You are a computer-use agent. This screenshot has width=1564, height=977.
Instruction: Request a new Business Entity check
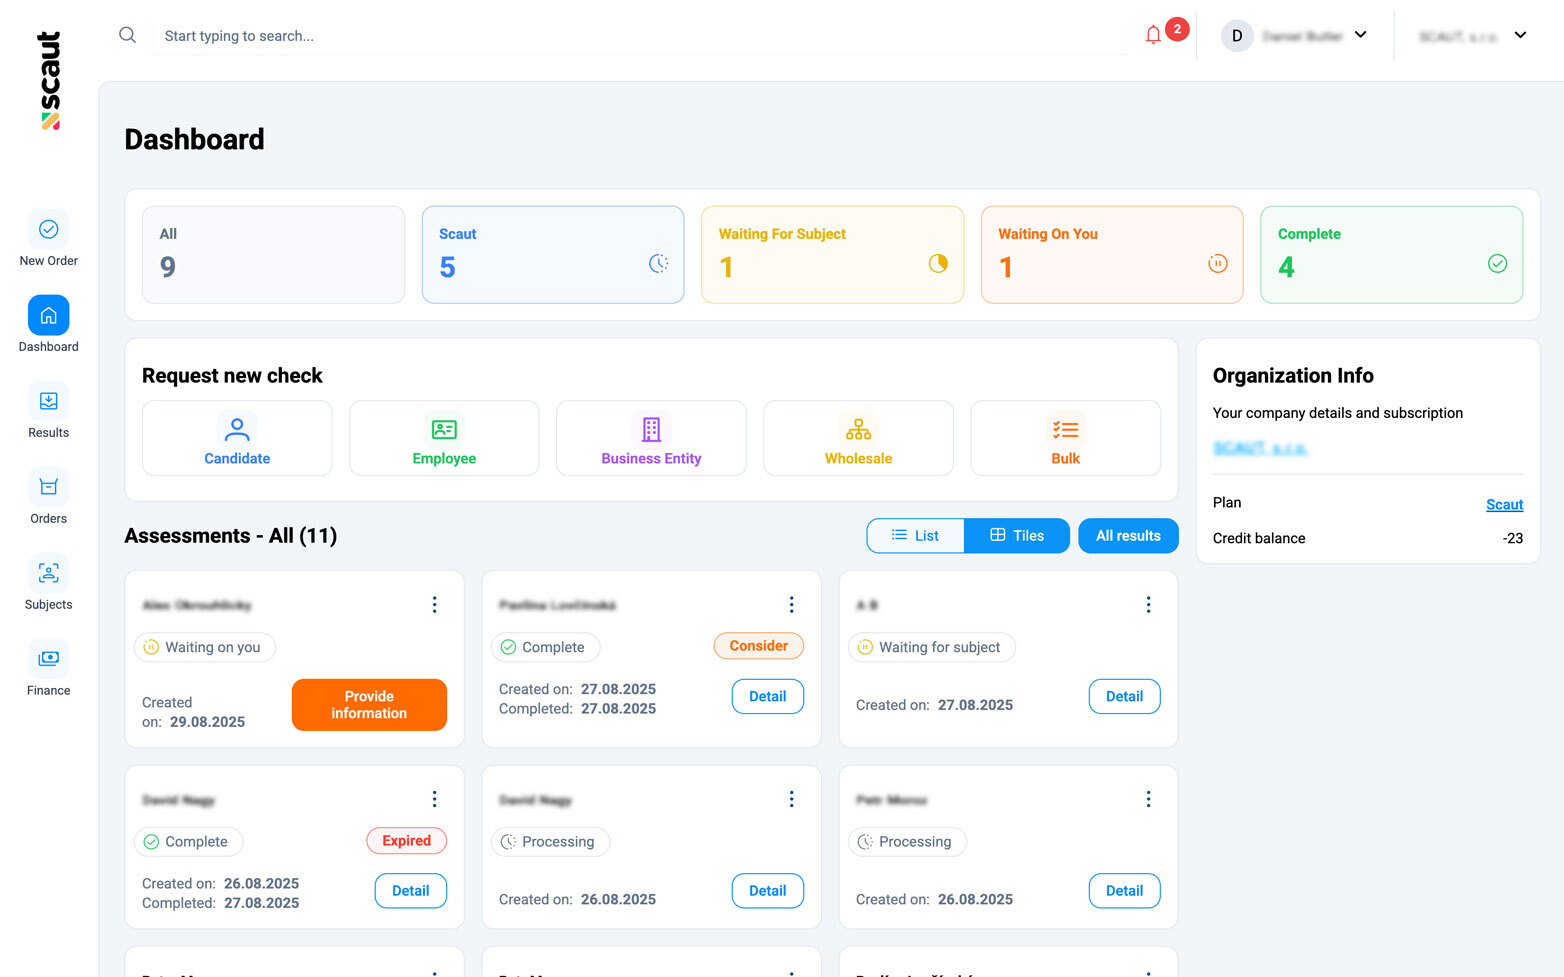[651, 439]
